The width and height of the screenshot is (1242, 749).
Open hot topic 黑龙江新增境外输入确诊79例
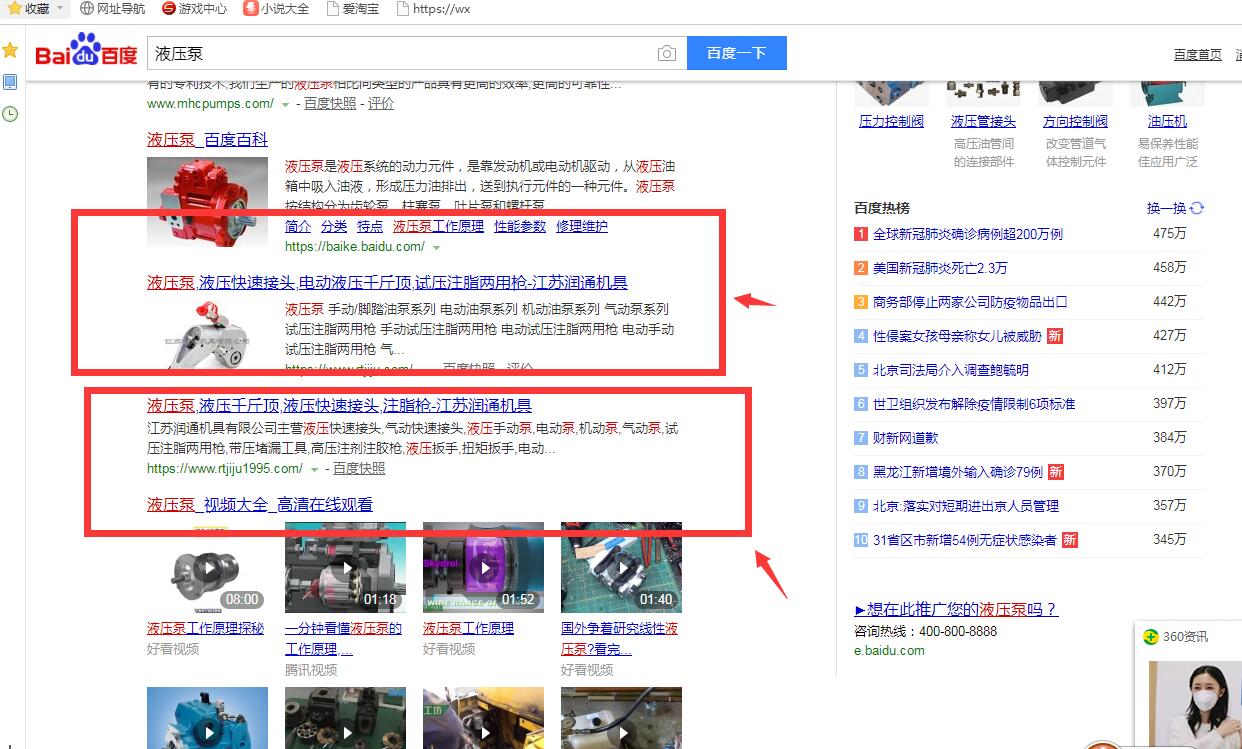[958, 472]
